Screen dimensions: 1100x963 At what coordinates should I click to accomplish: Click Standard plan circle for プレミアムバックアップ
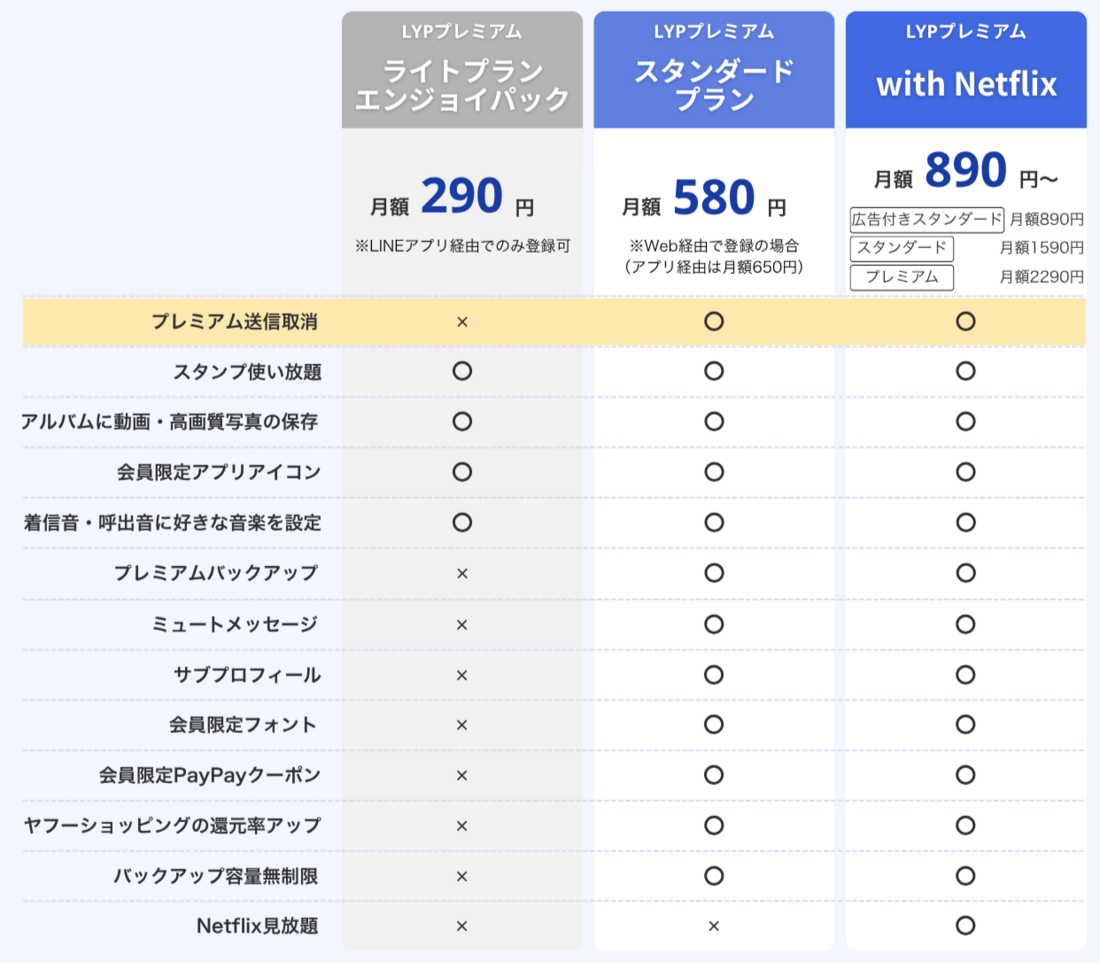714,573
